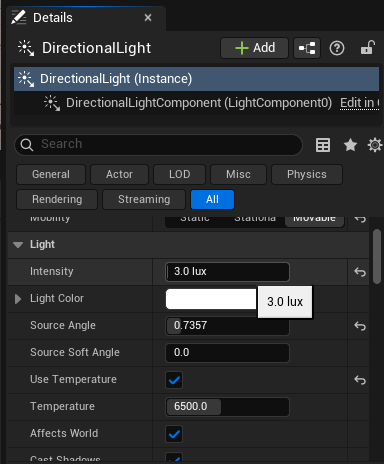Click the Temperature property label
384x464 pixels.
(x=62, y=406)
